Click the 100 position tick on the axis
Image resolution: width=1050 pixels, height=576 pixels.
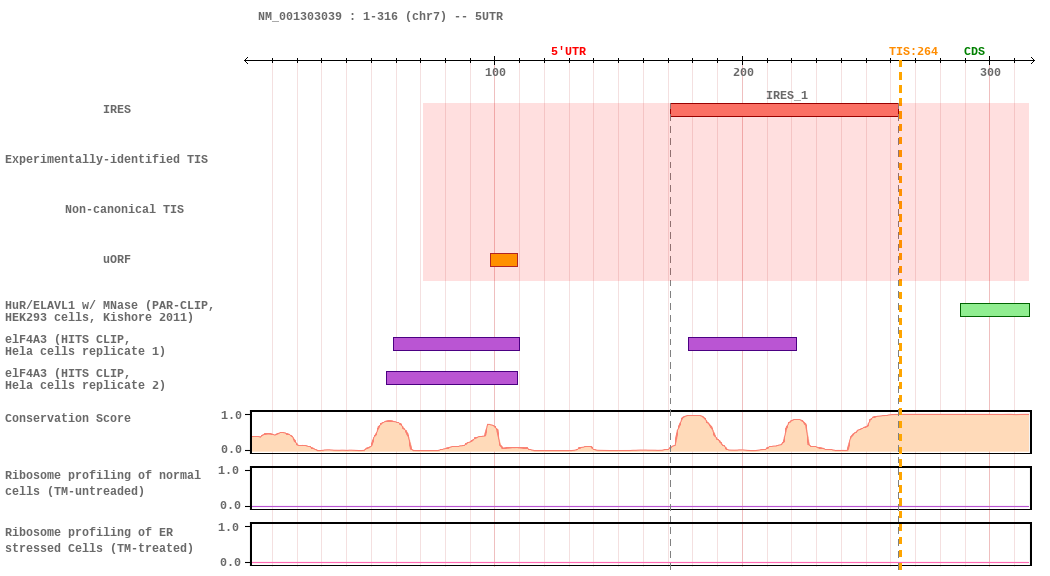[x=495, y=62]
